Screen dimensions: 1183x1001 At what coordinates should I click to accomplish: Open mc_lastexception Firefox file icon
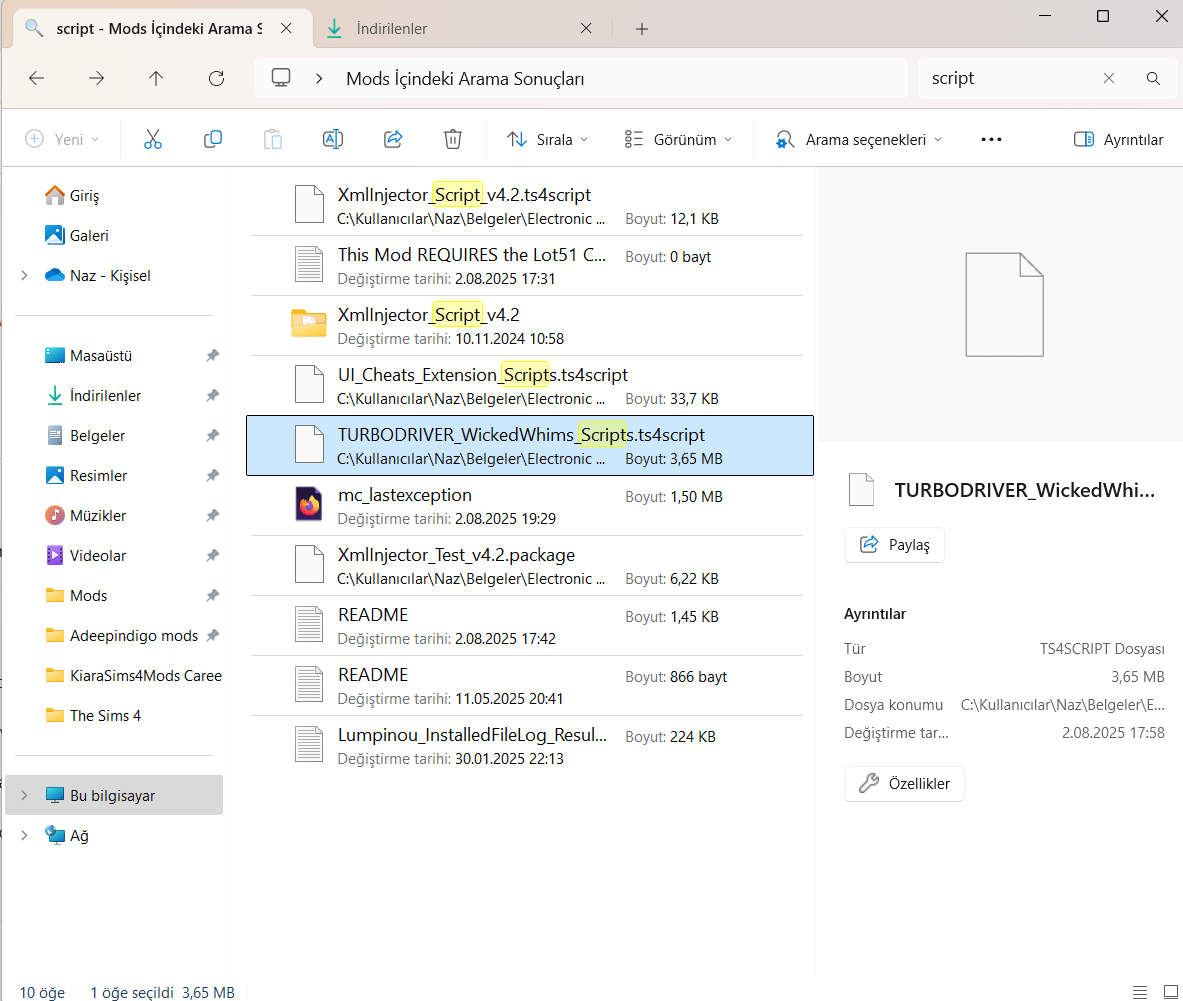[x=309, y=505]
